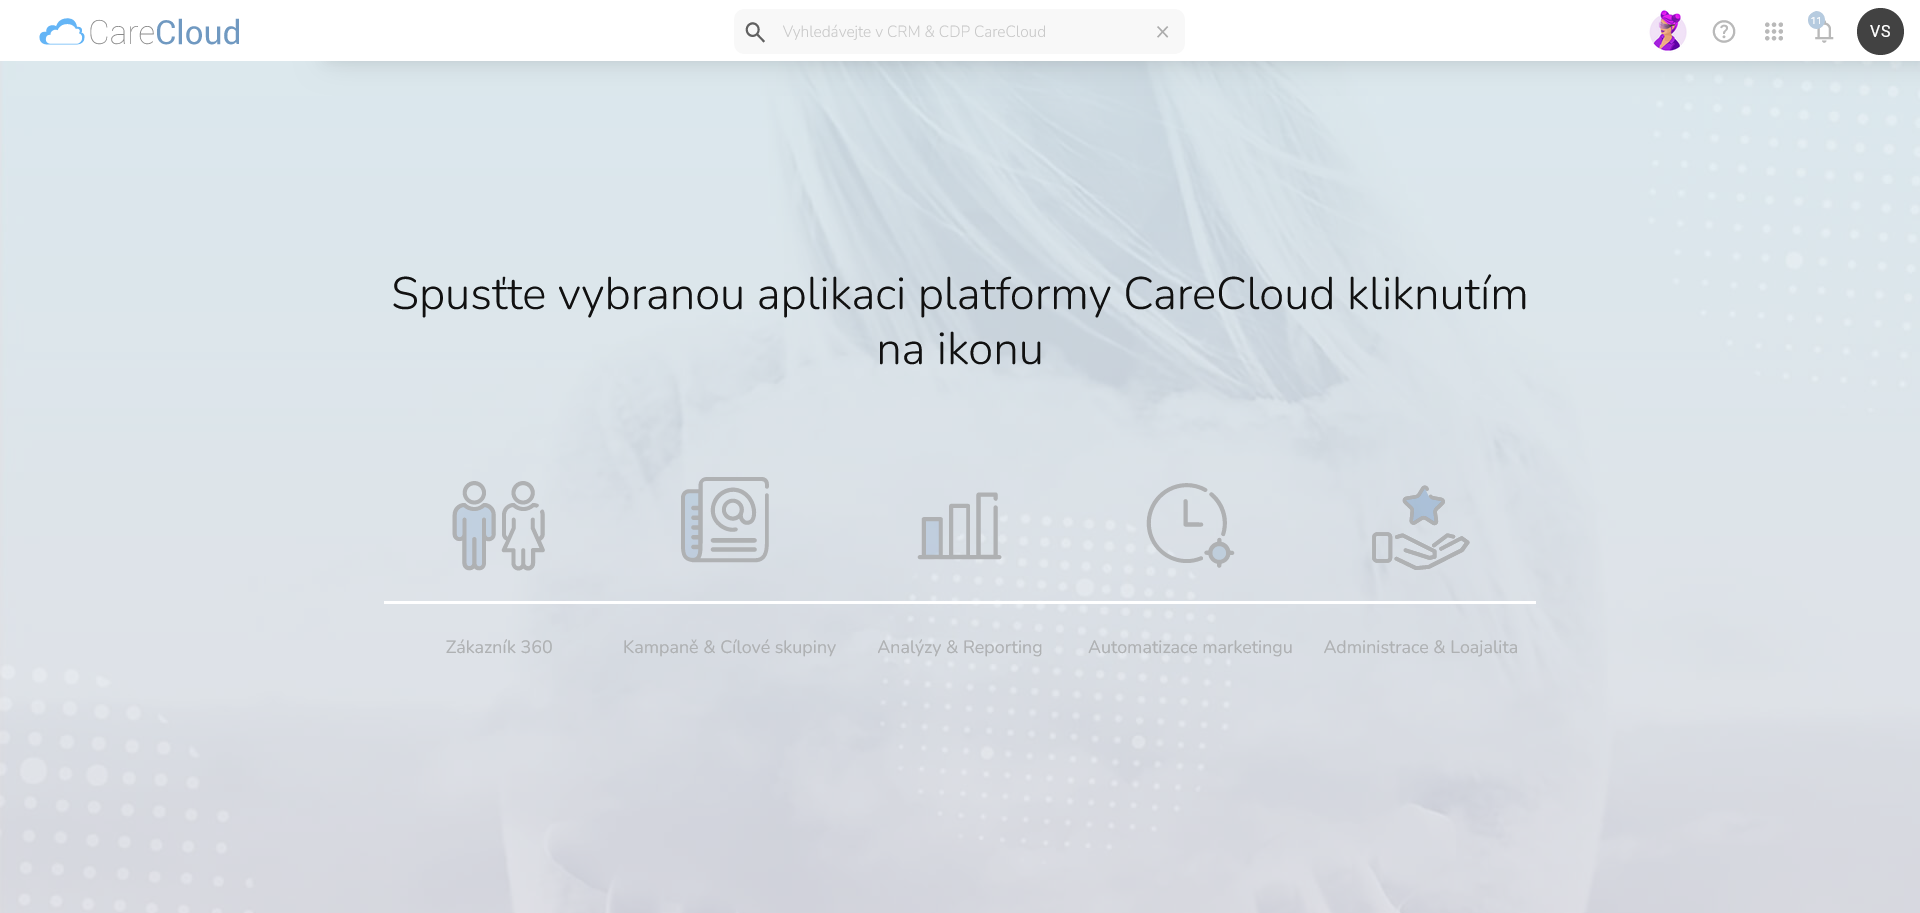Open the apps grid menu
Image resolution: width=1920 pixels, height=913 pixels.
coord(1774,32)
